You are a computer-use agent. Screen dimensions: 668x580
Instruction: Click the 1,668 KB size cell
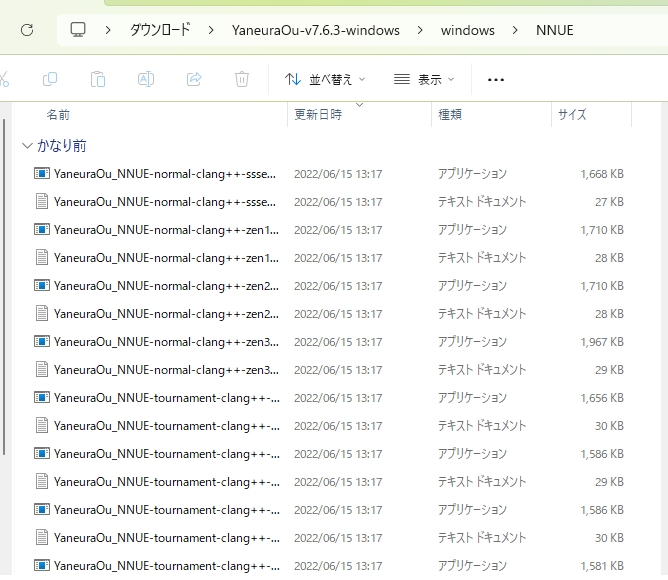(x=602, y=174)
